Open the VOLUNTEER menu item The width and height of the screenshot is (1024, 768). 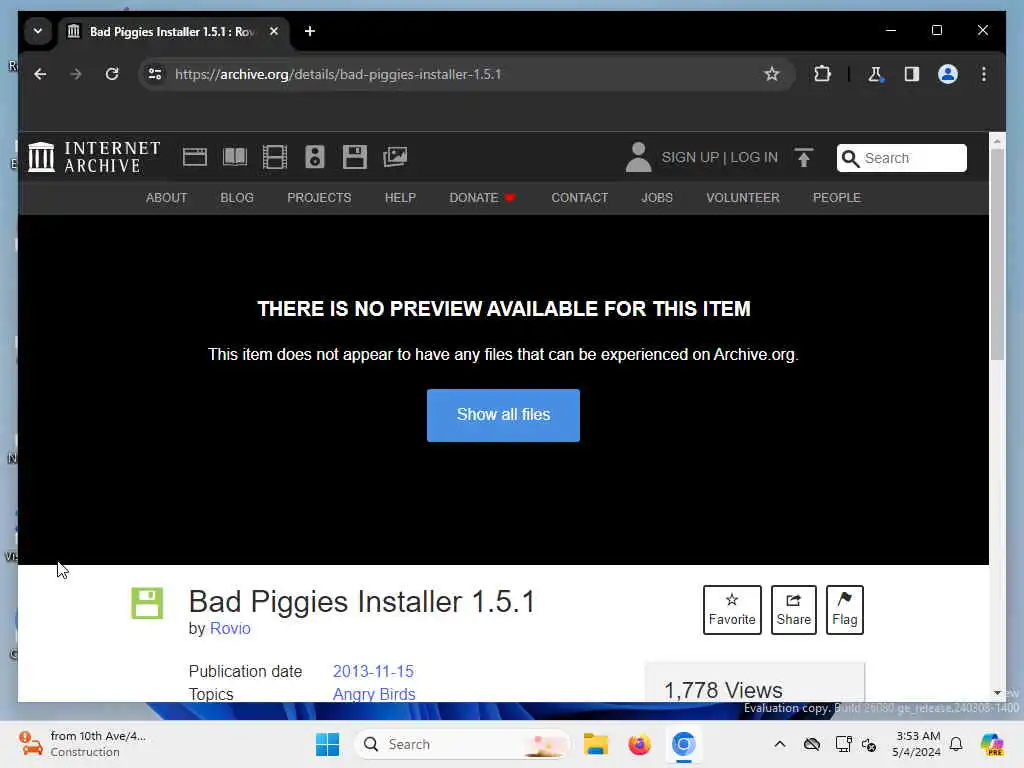(x=743, y=198)
